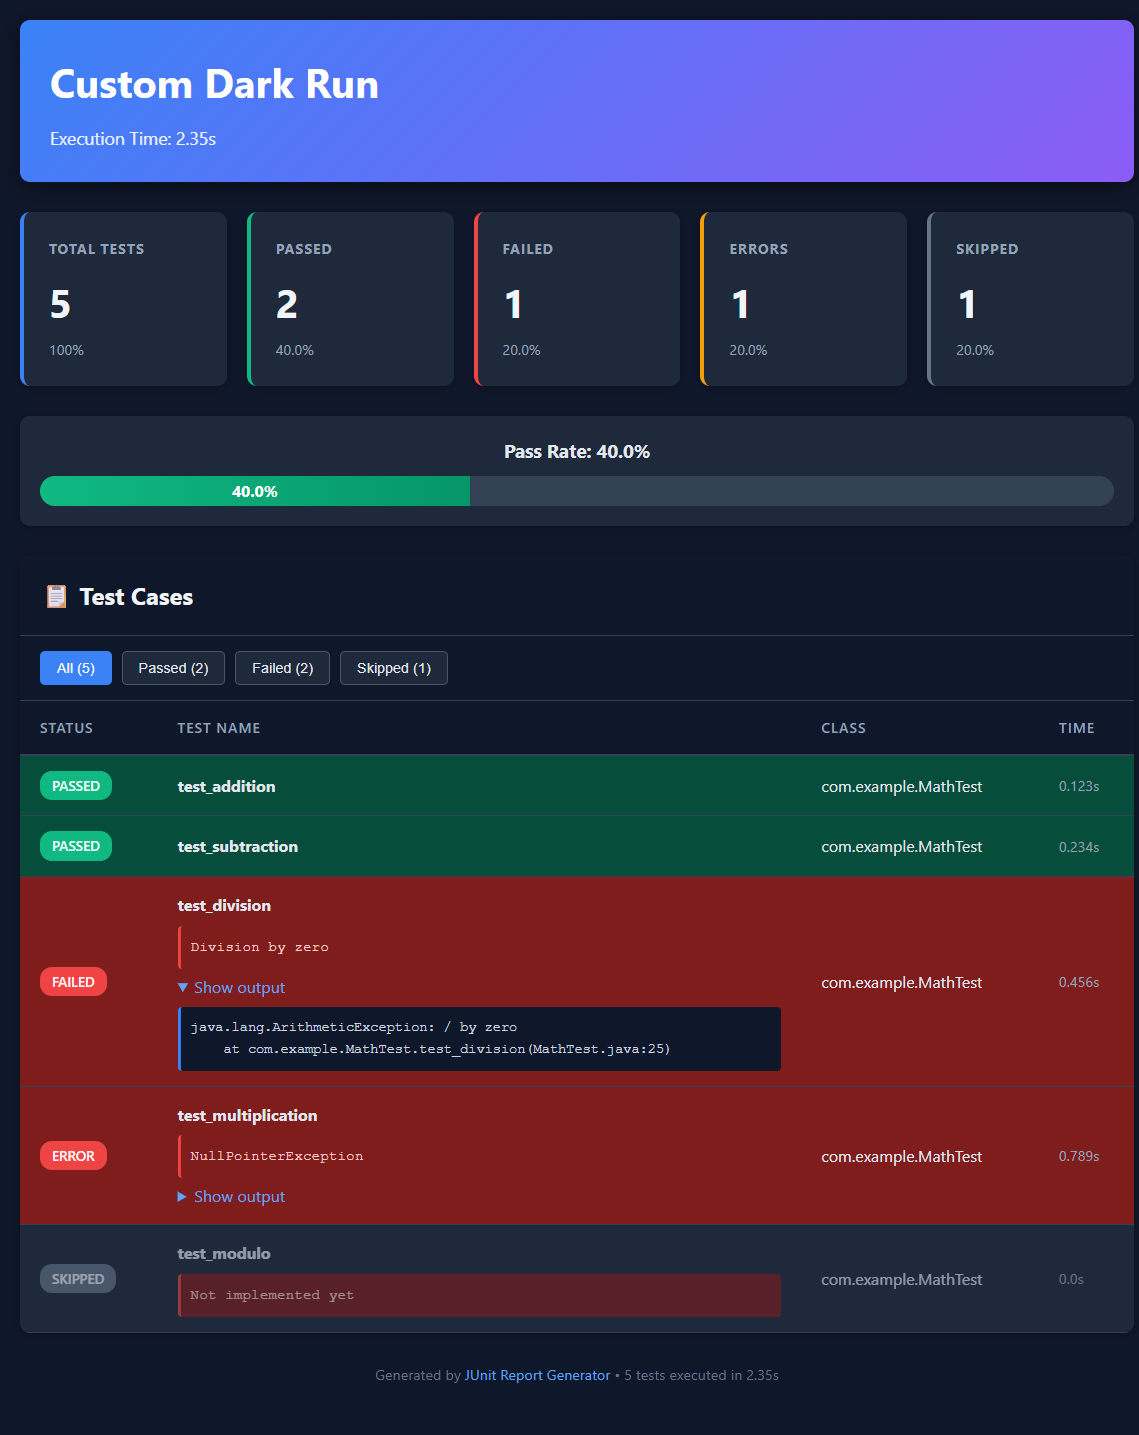Click the Execution Time: 2.35s text
This screenshot has width=1139, height=1435.
[133, 139]
